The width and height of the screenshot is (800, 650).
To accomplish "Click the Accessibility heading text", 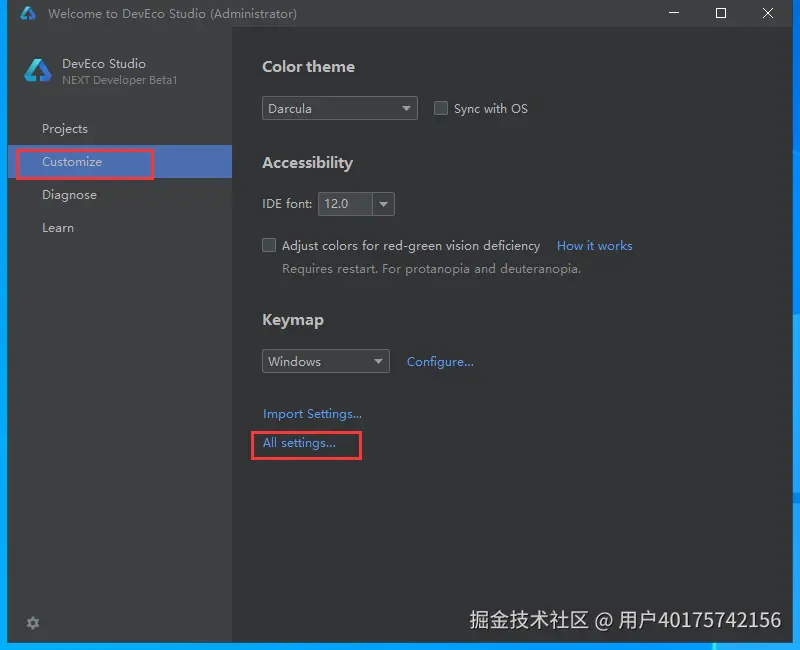I will point(307,163).
